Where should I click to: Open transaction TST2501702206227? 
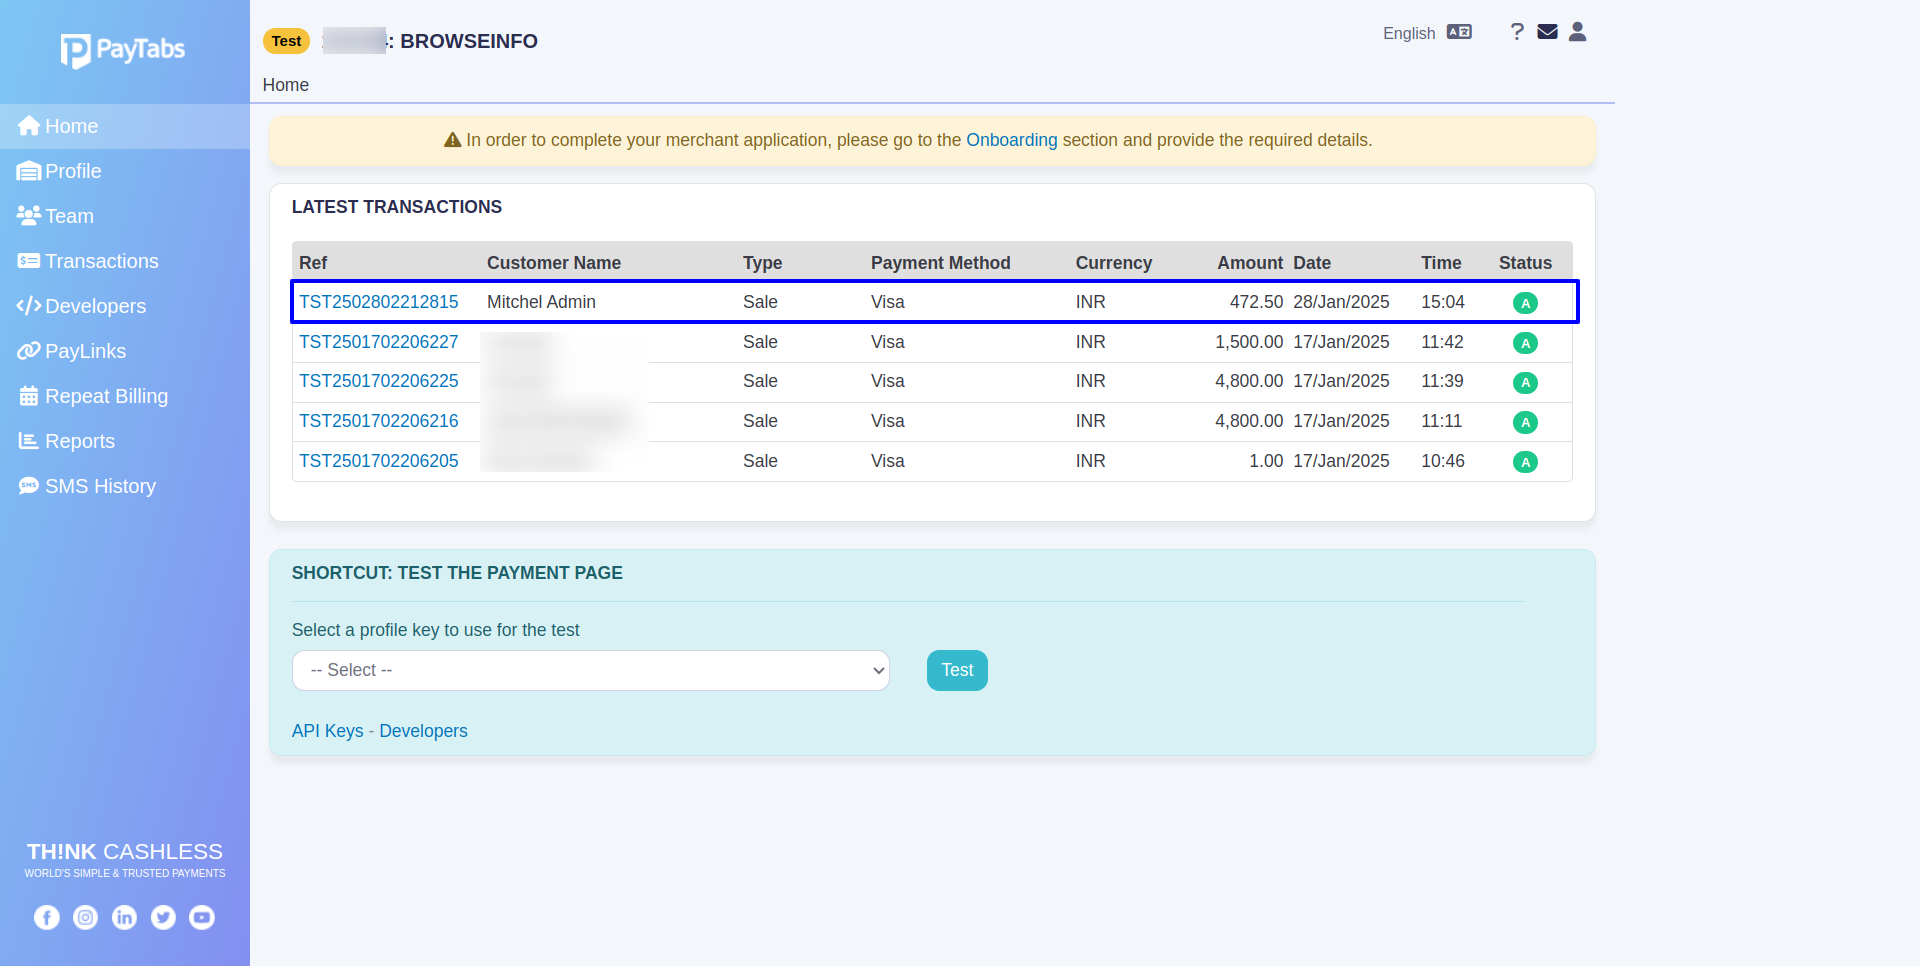(378, 342)
